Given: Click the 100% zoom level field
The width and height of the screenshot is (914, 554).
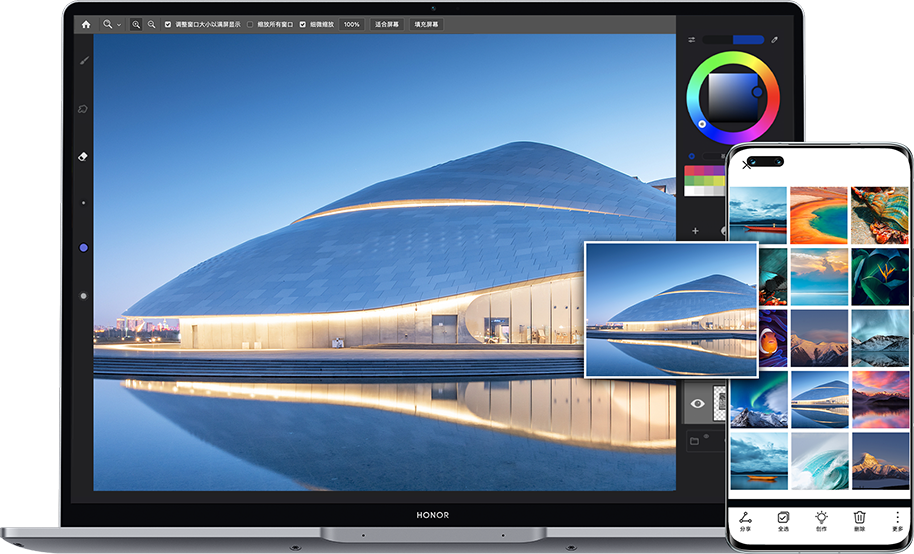Looking at the screenshot, I should click(351, 24).
